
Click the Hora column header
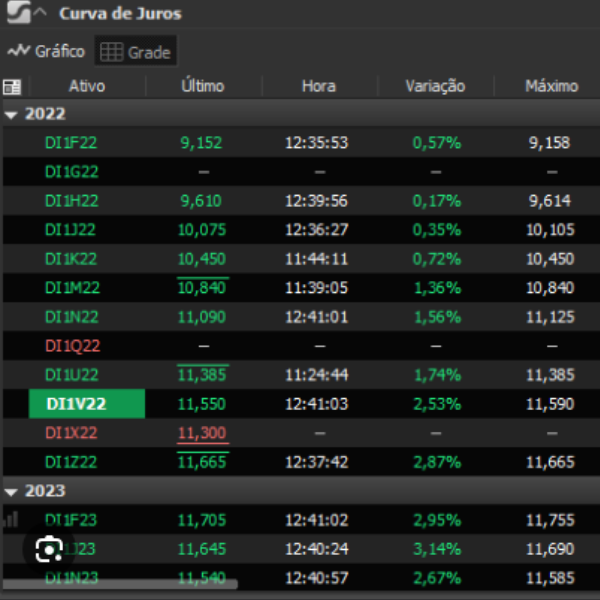[x=319, y=86]
